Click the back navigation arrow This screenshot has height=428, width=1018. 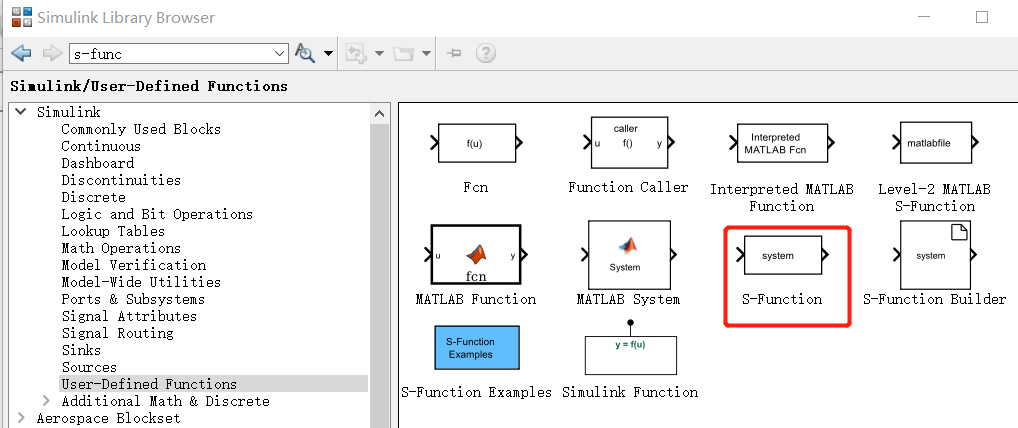pos(21,53)
